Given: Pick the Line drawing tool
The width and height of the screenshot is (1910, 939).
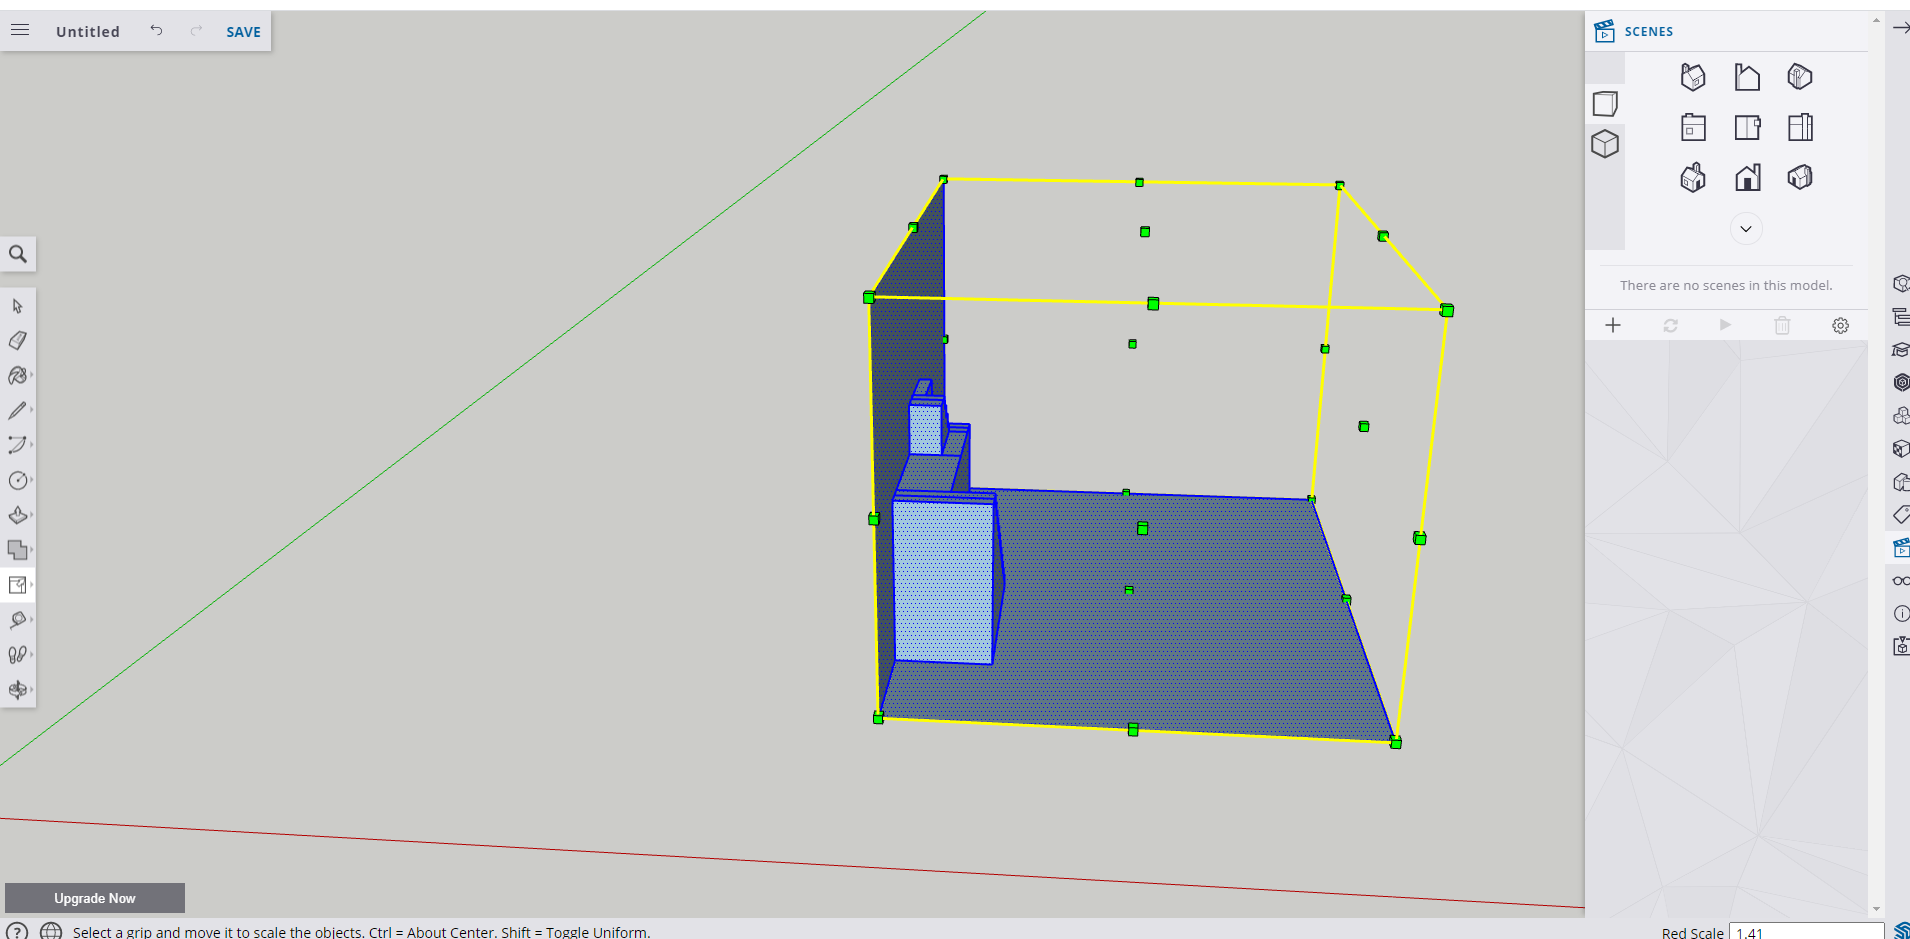Looking at the screenshot, I should [x=18, y=410].
